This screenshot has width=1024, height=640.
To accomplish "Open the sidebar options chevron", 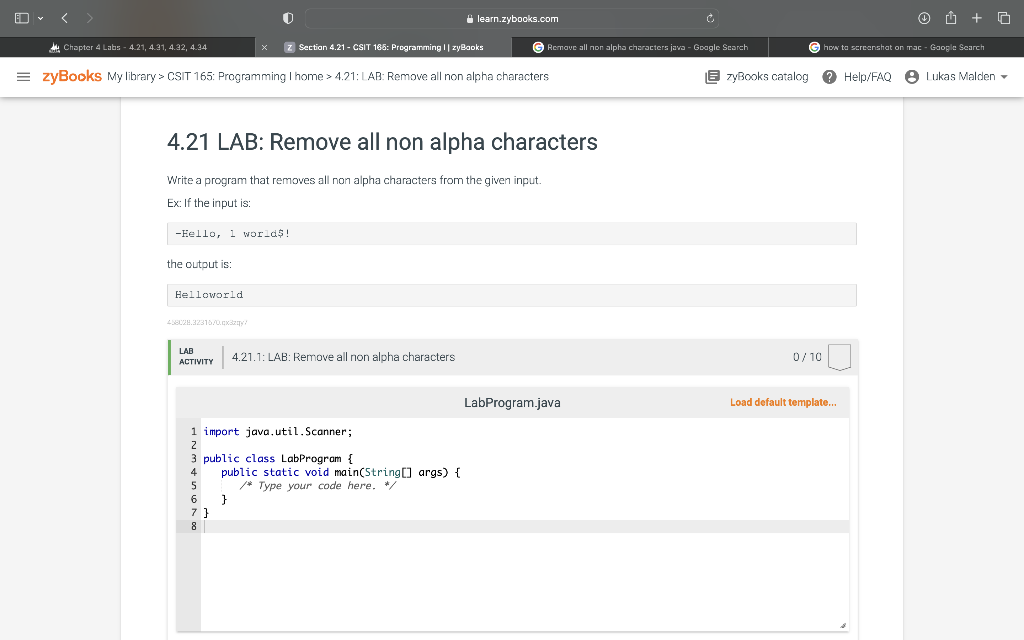I will 41,17.
